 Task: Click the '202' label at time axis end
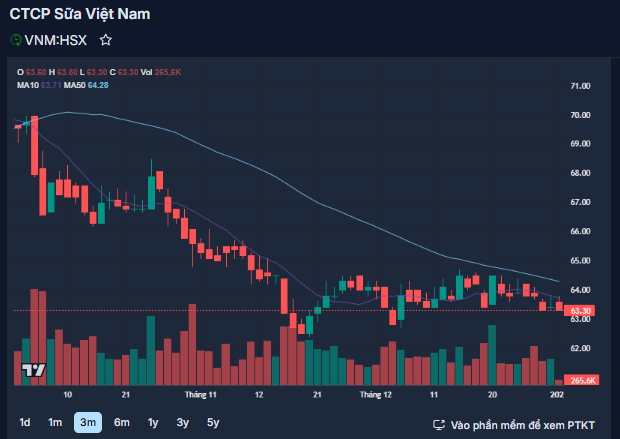click(x=557, y=394)
